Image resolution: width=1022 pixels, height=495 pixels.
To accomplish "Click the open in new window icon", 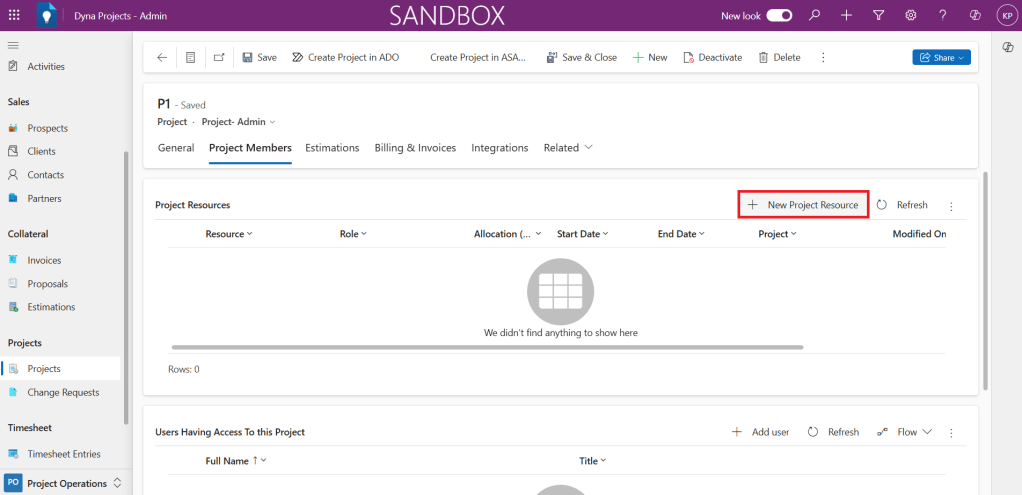I will 219,58.
